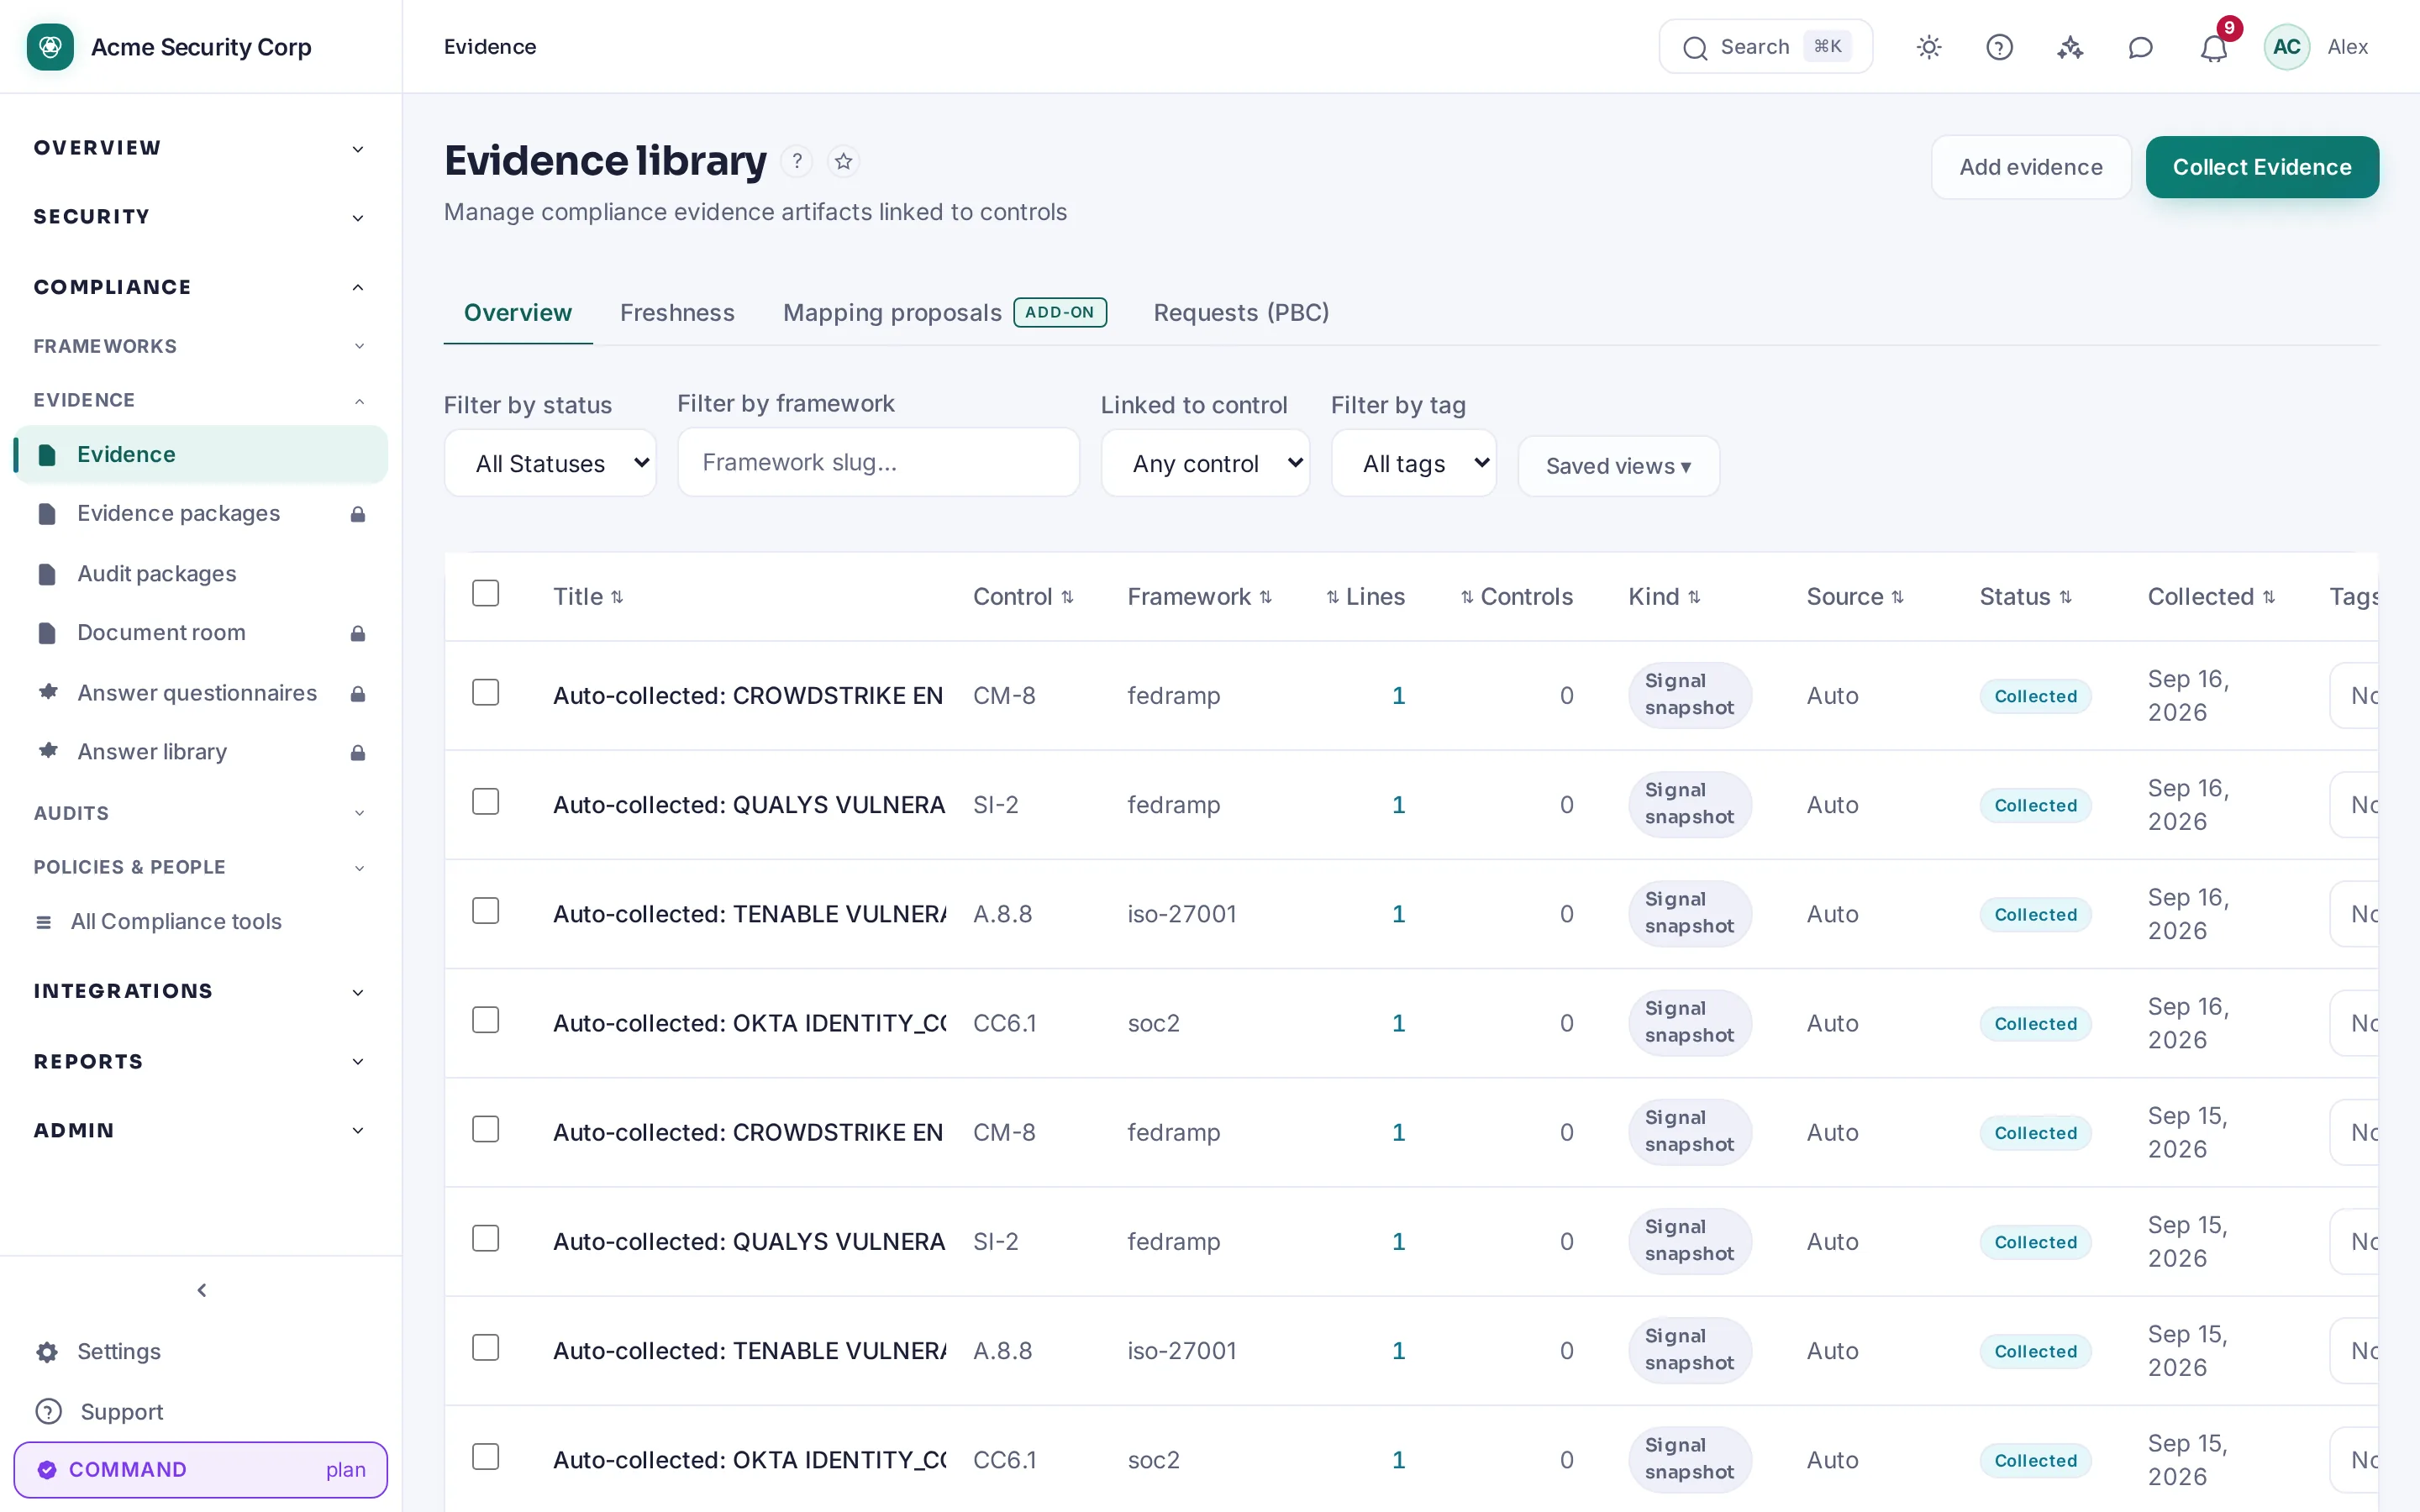Sort table by Collected column
2420x1512 pixels.
(x=2211, y=597)
